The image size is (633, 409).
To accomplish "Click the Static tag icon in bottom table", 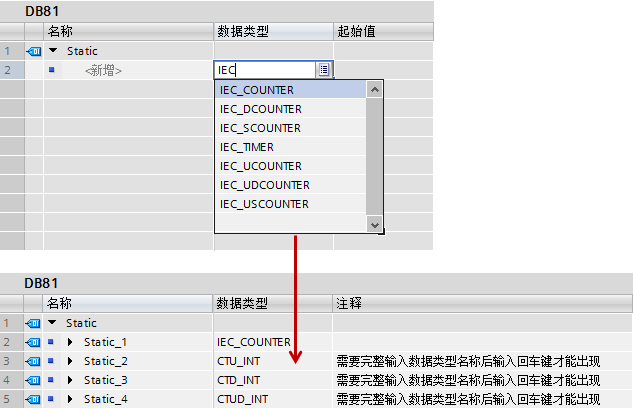I will 33,323.
